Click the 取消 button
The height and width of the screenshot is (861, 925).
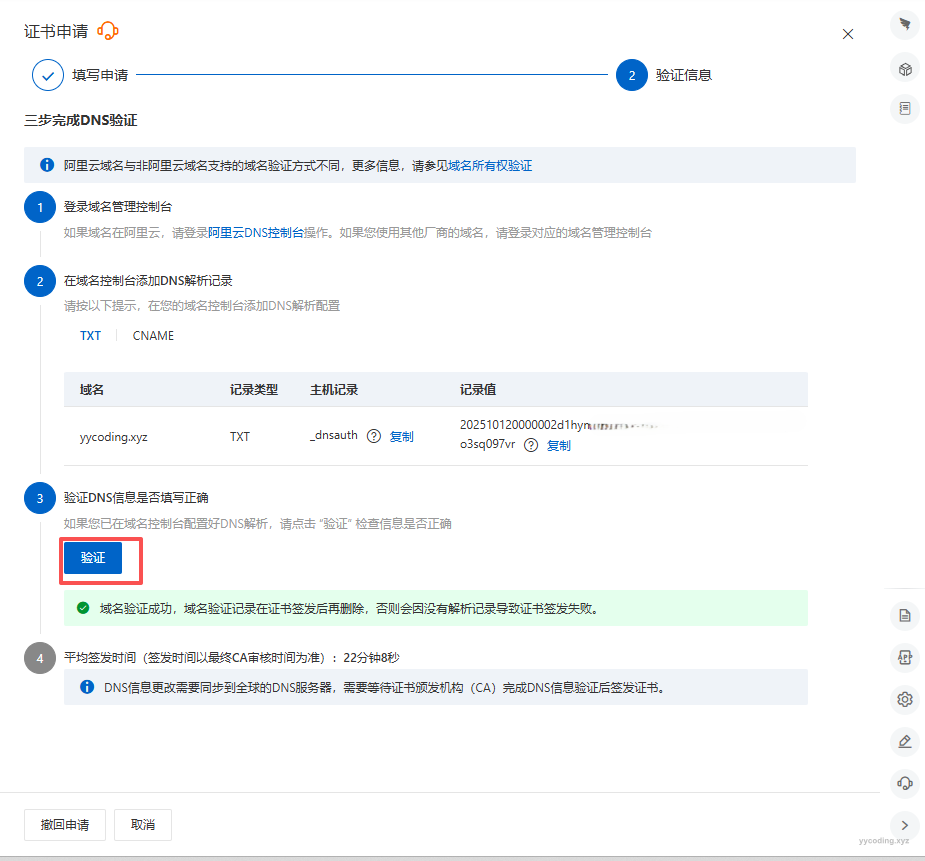tap(143, 825)
